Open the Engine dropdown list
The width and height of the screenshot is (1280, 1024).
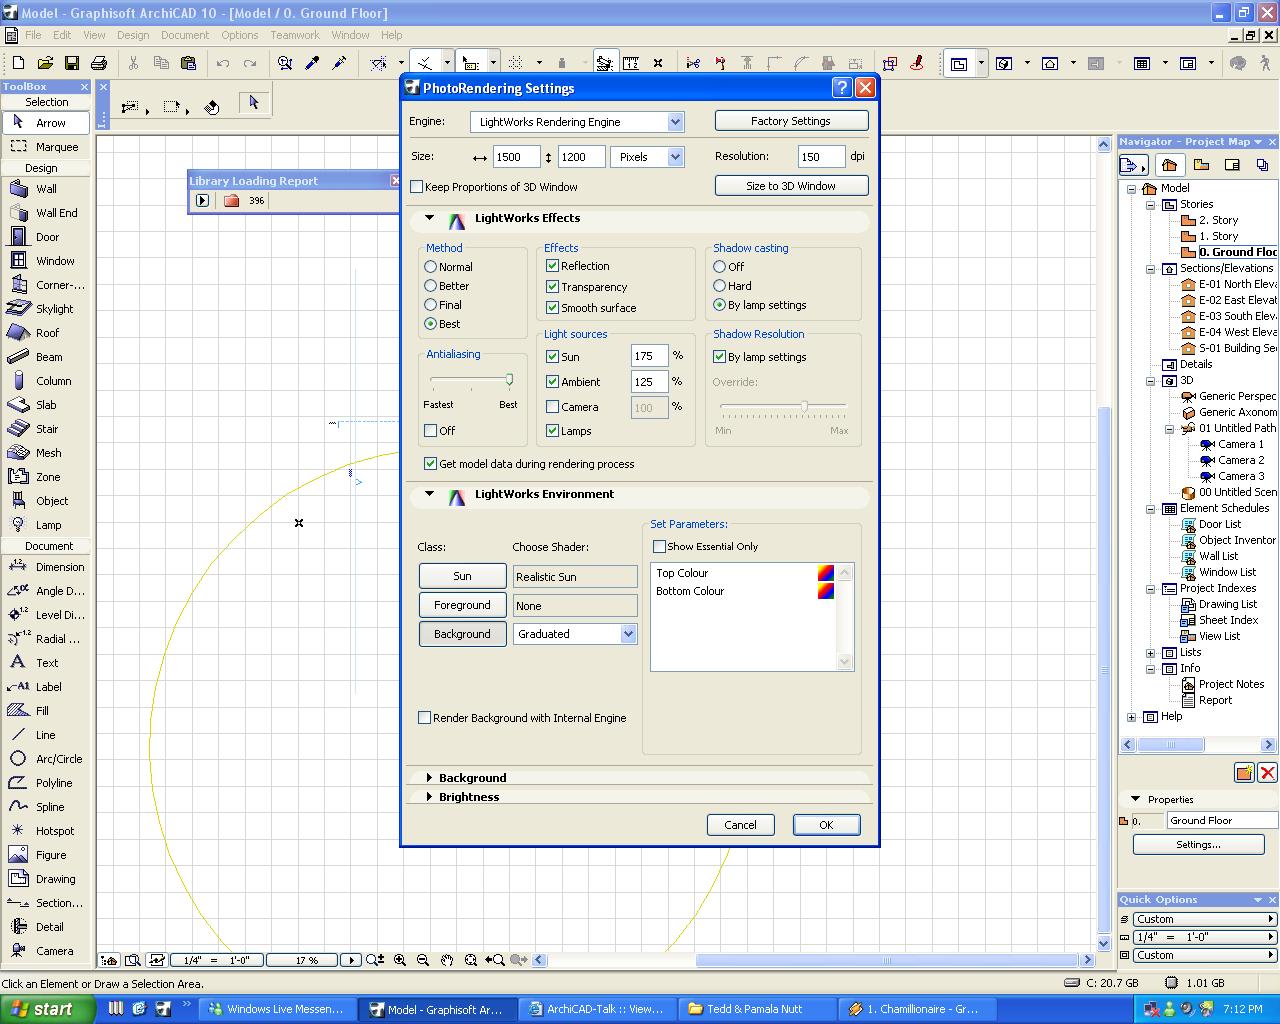coord(675,122)
